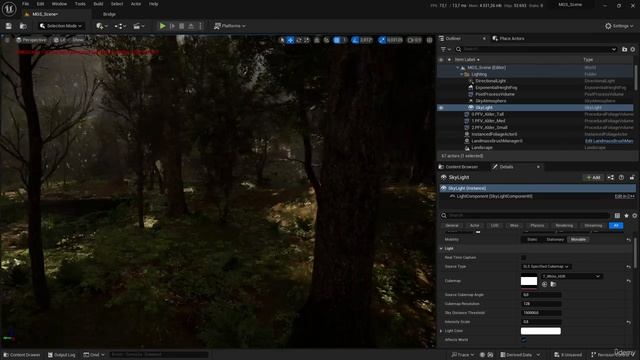Click the Add content (cube plus) toolbar icon

[102, 26]
